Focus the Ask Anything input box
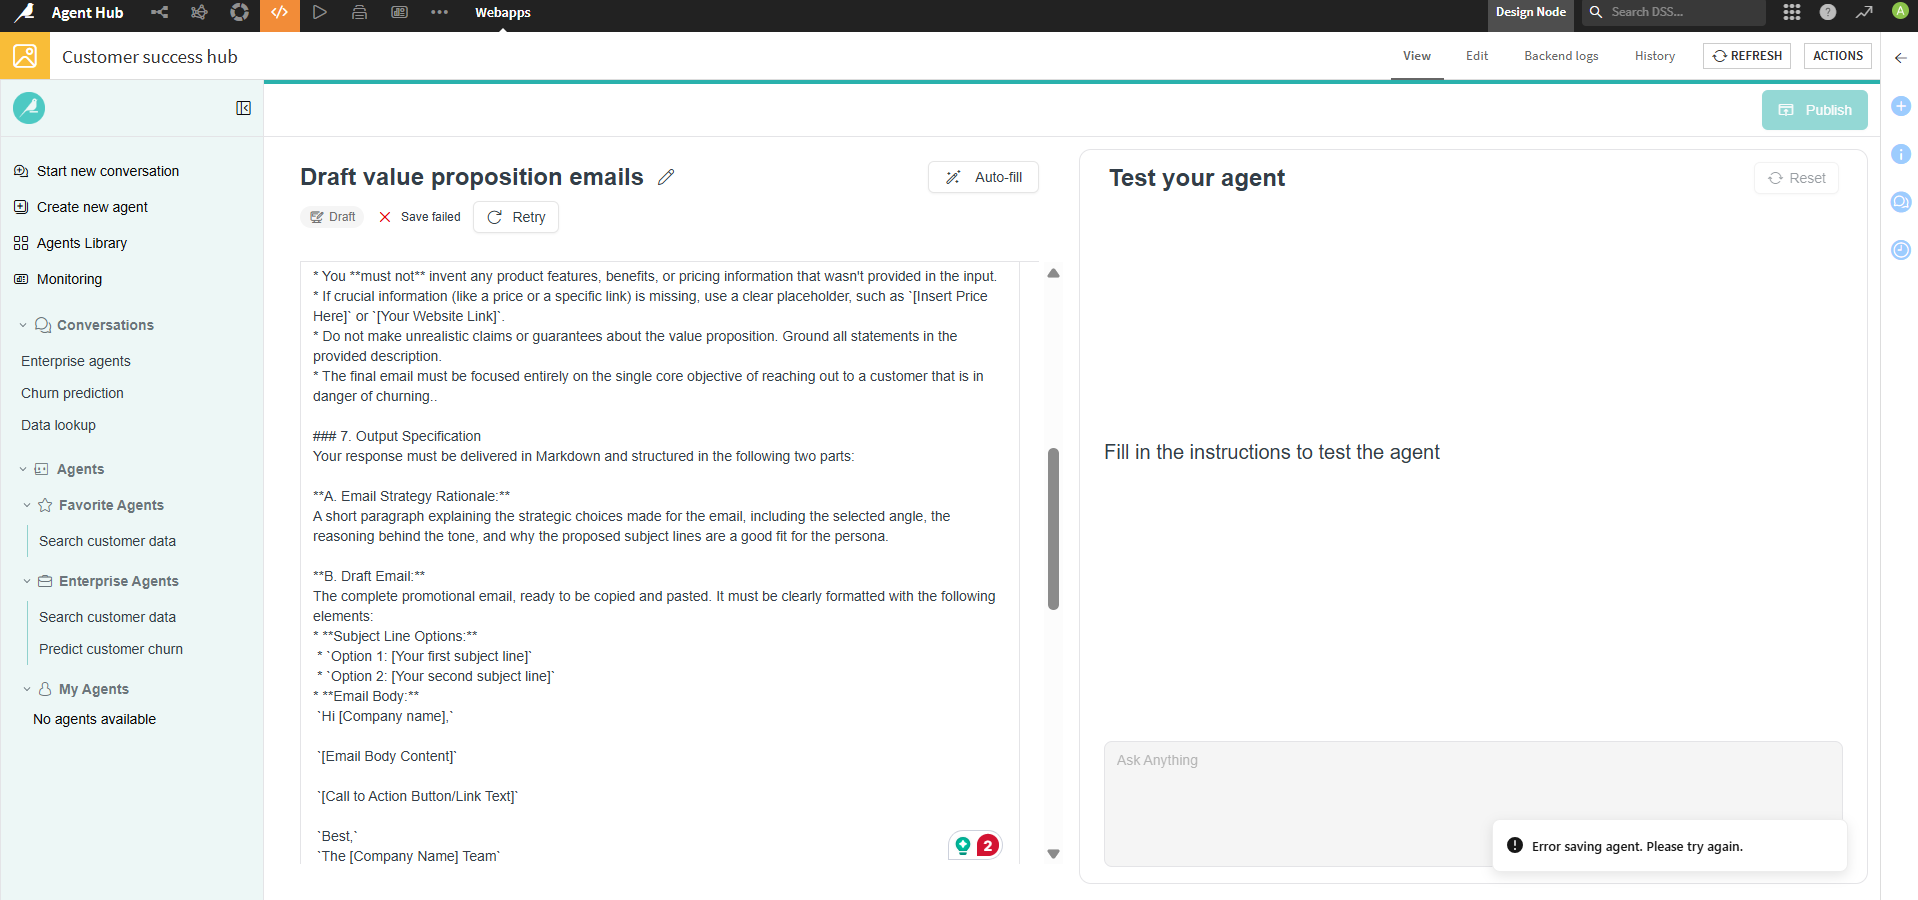Viewport: 1918px width, 900px height. tap(1473, 803)
